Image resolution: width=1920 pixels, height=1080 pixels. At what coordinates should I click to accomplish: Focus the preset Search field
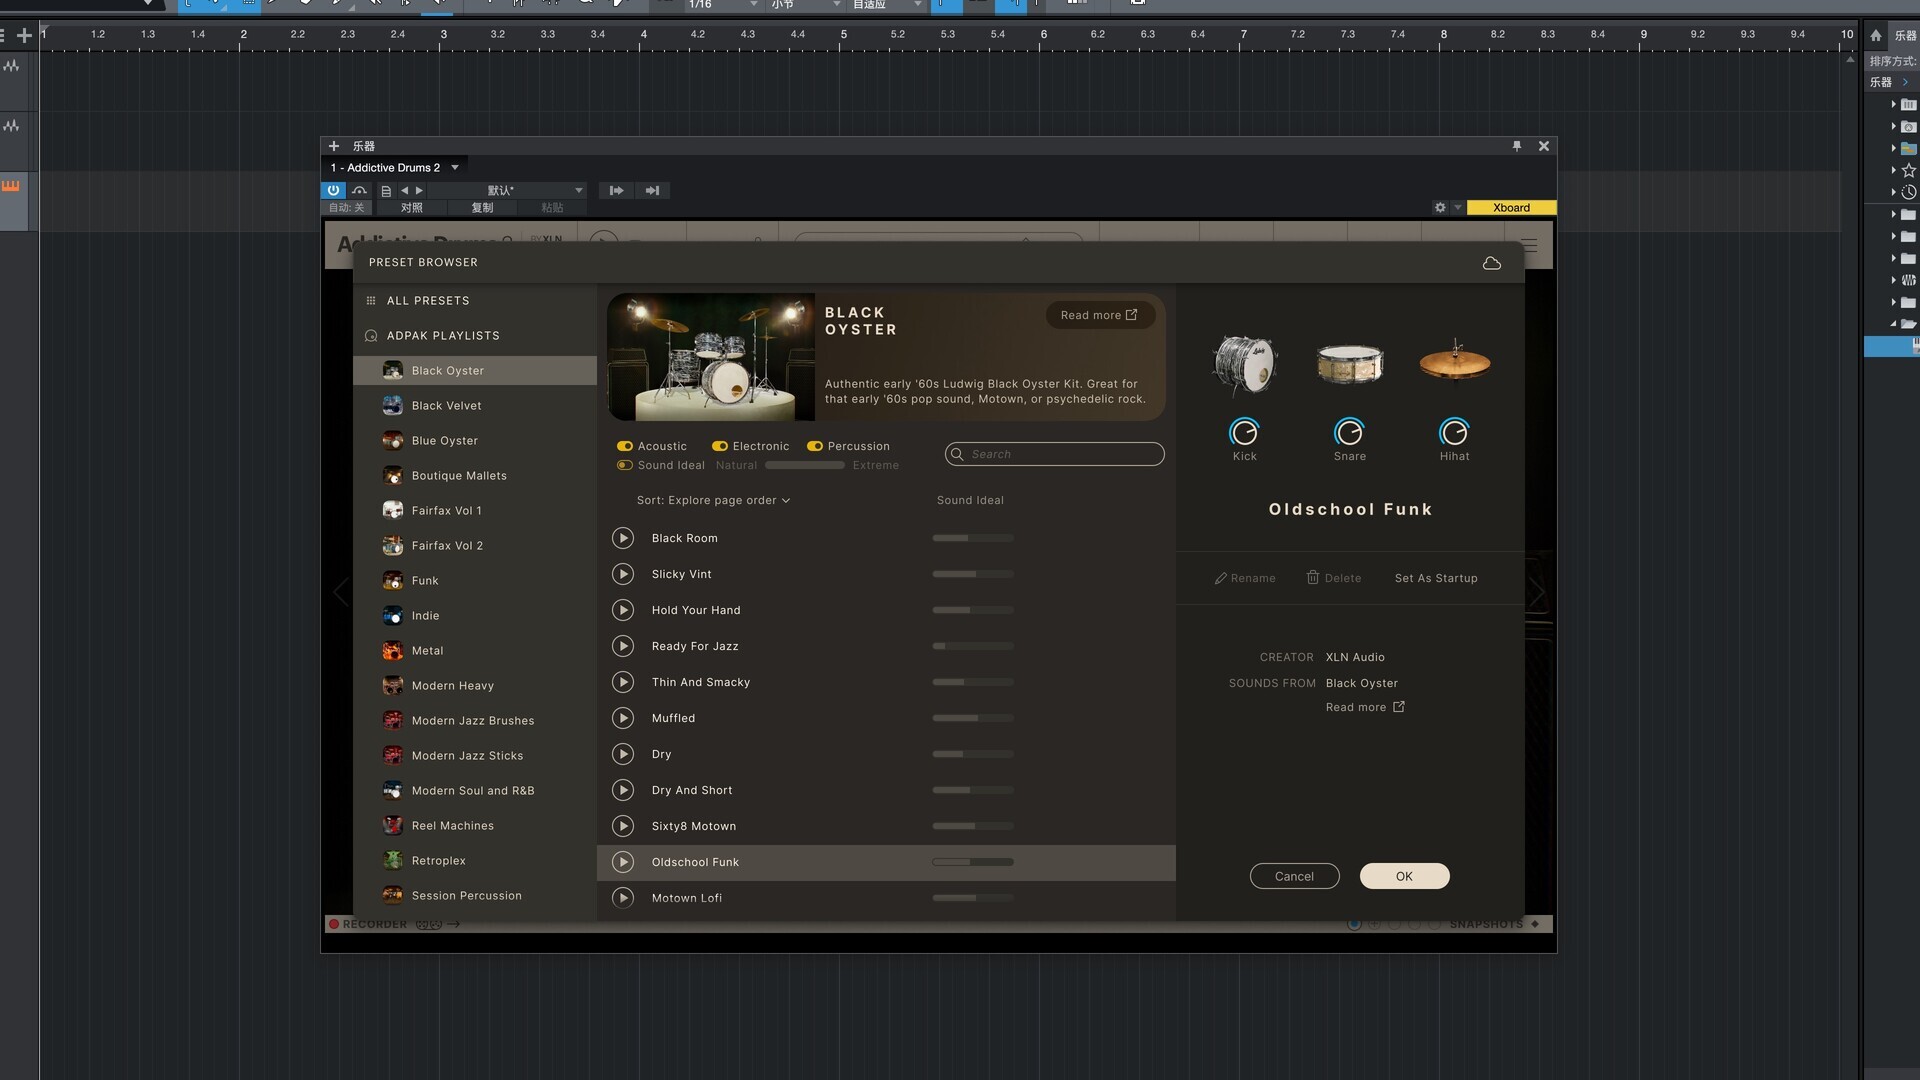pyautogui.click(x=1054, y=454)
